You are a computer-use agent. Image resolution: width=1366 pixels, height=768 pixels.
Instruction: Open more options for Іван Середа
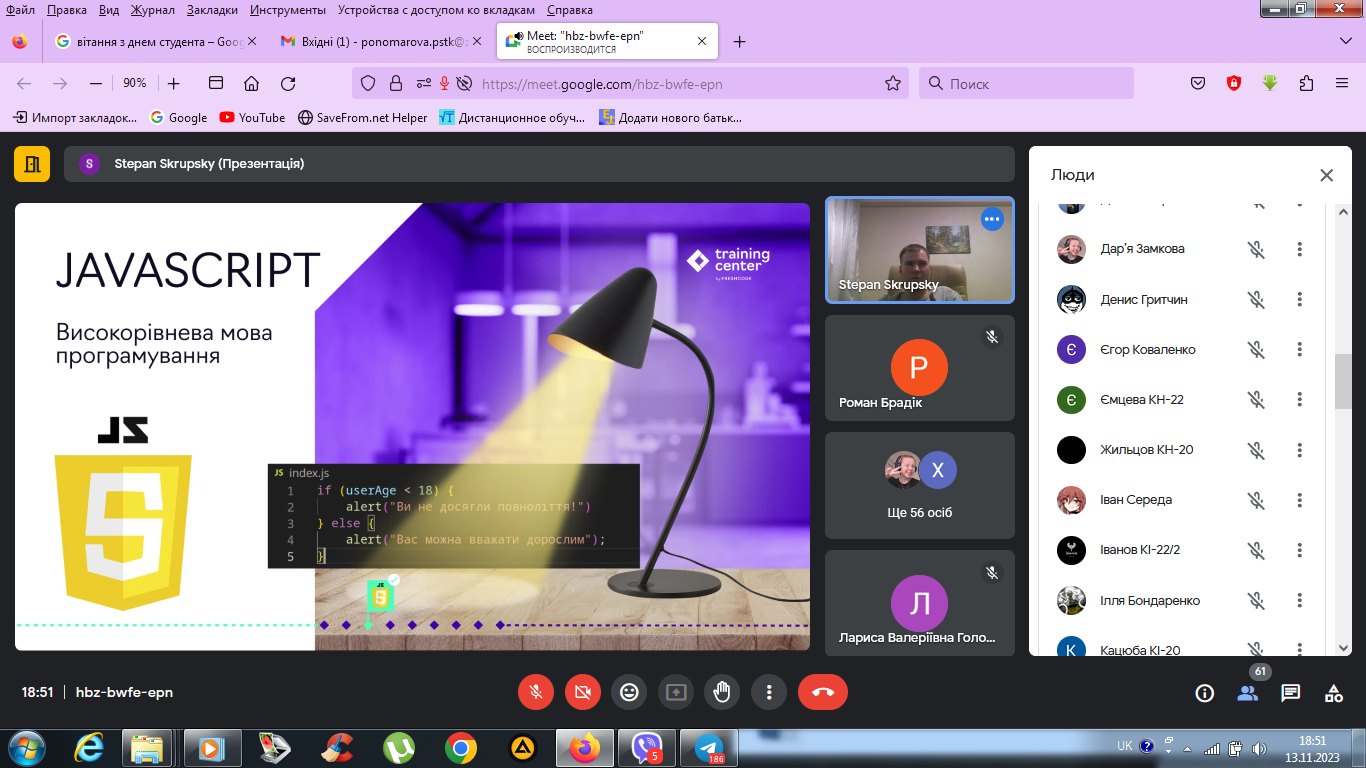pos(1299,500)
